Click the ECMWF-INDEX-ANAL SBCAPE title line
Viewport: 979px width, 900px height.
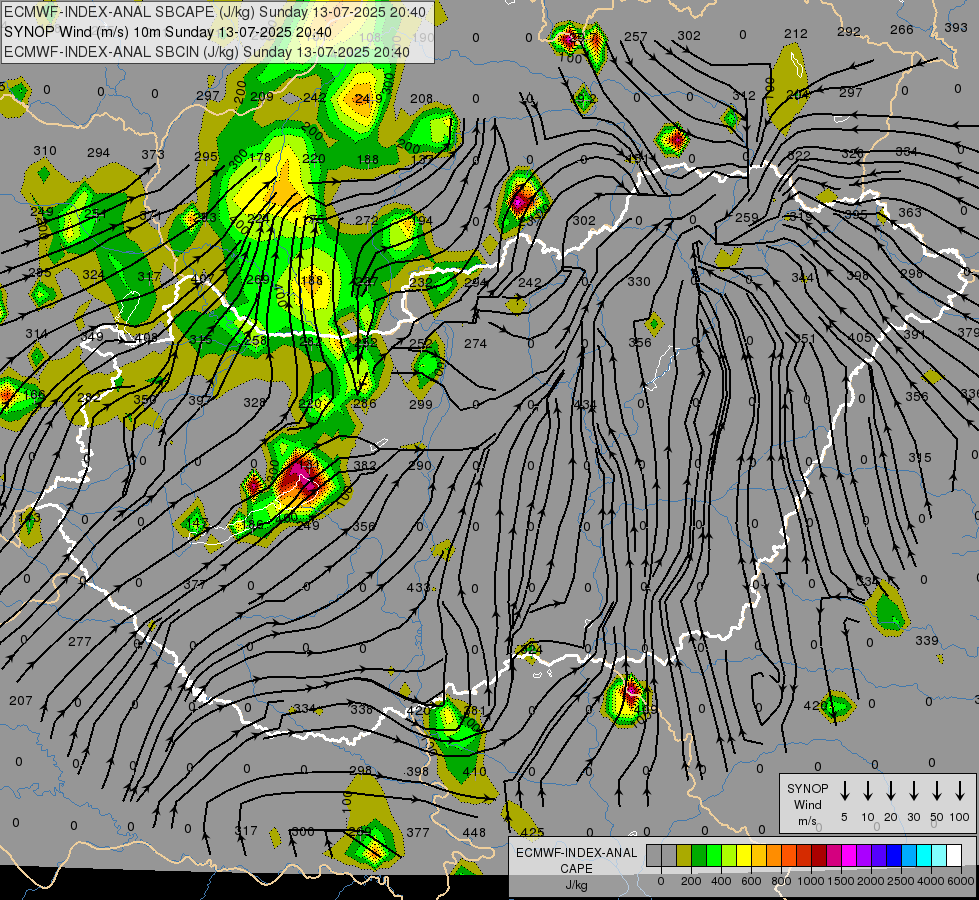coord(215,12)
